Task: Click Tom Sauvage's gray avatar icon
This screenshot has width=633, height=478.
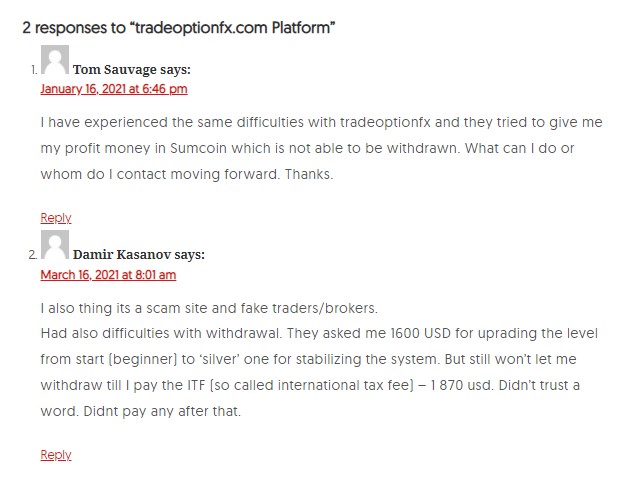Action: pos(55,59)
